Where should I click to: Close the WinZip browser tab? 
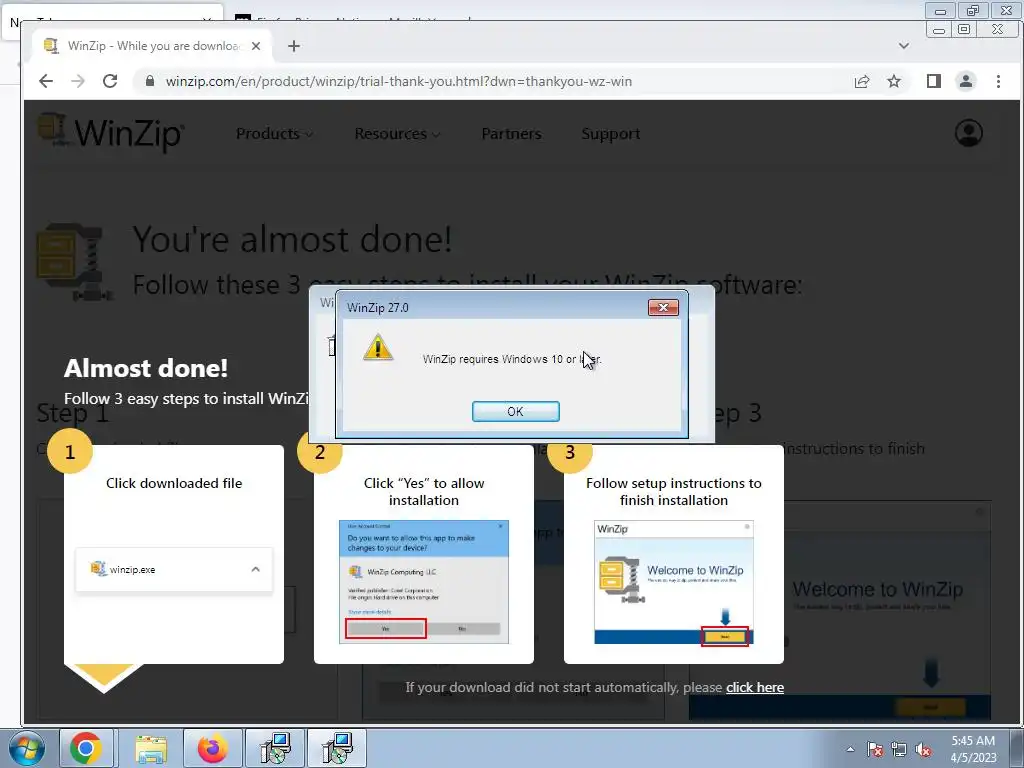[256, 46]
